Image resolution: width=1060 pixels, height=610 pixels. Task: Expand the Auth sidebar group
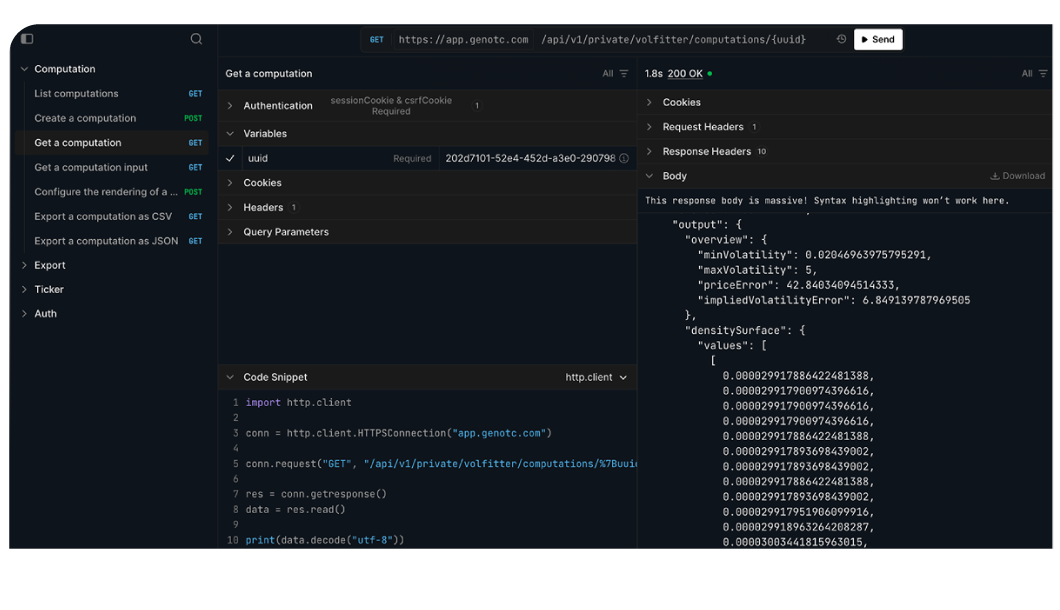(x=24, y=314)
